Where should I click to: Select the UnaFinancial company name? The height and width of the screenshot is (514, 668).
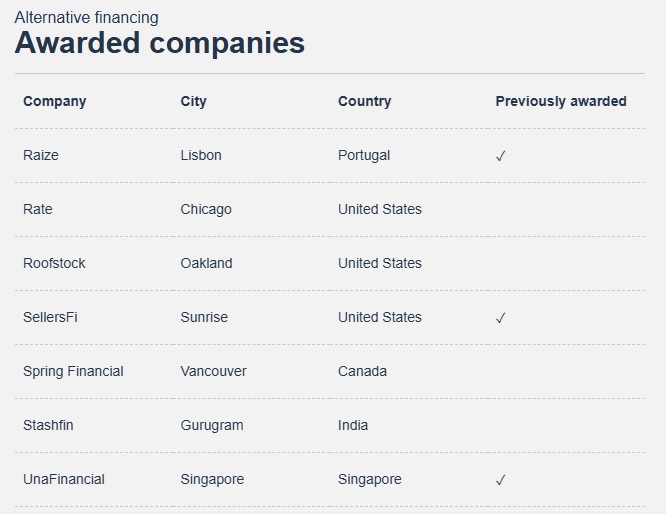64,480
